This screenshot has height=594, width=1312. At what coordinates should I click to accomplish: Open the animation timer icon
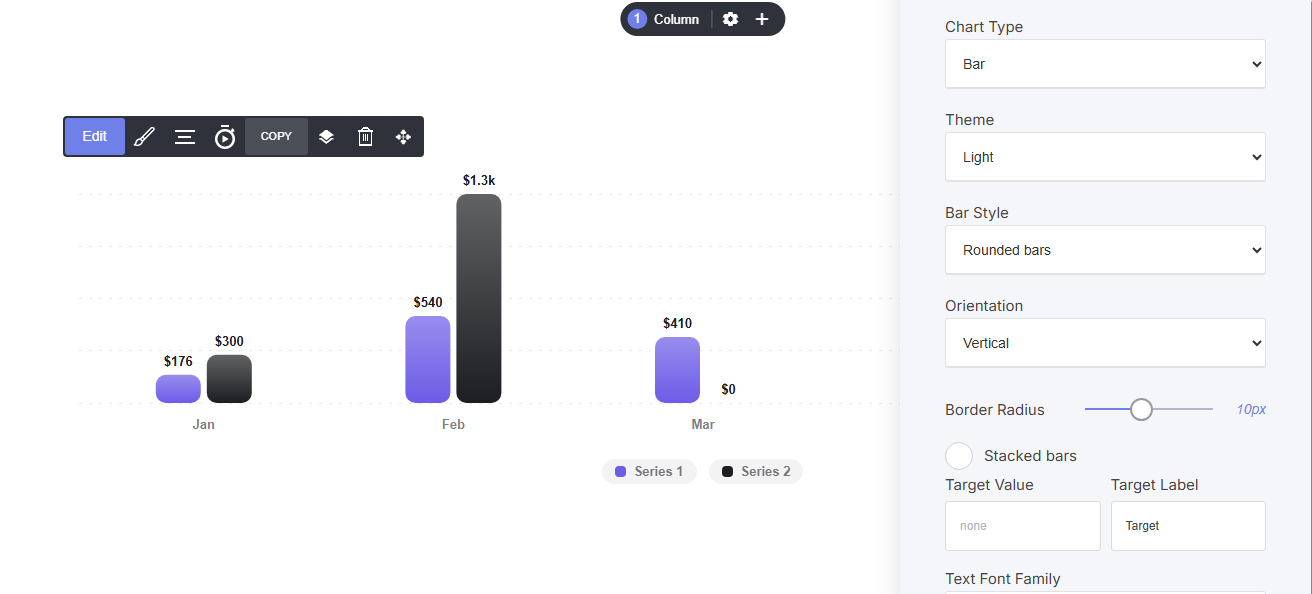[x=225, y=137]
